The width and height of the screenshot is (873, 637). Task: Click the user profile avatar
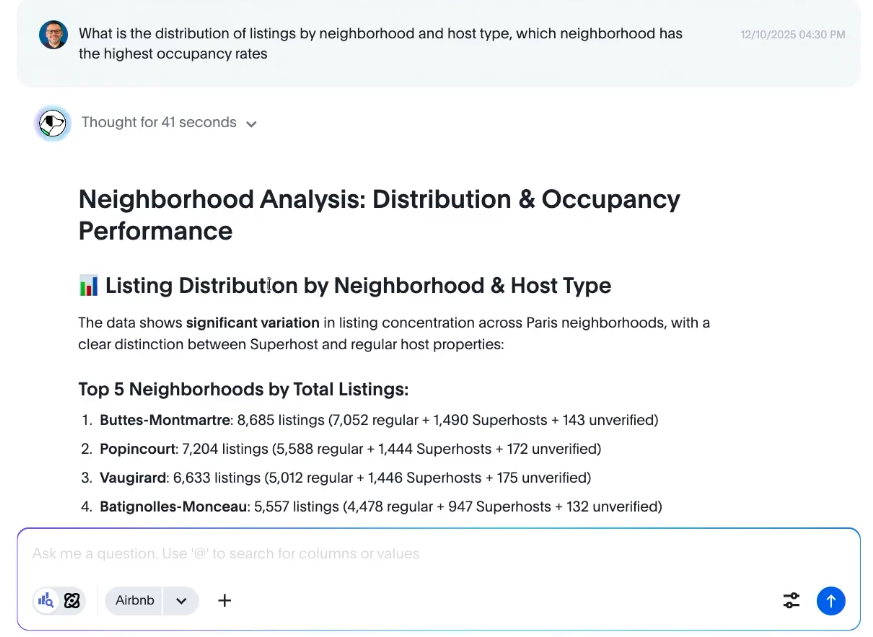click(53, 35)
